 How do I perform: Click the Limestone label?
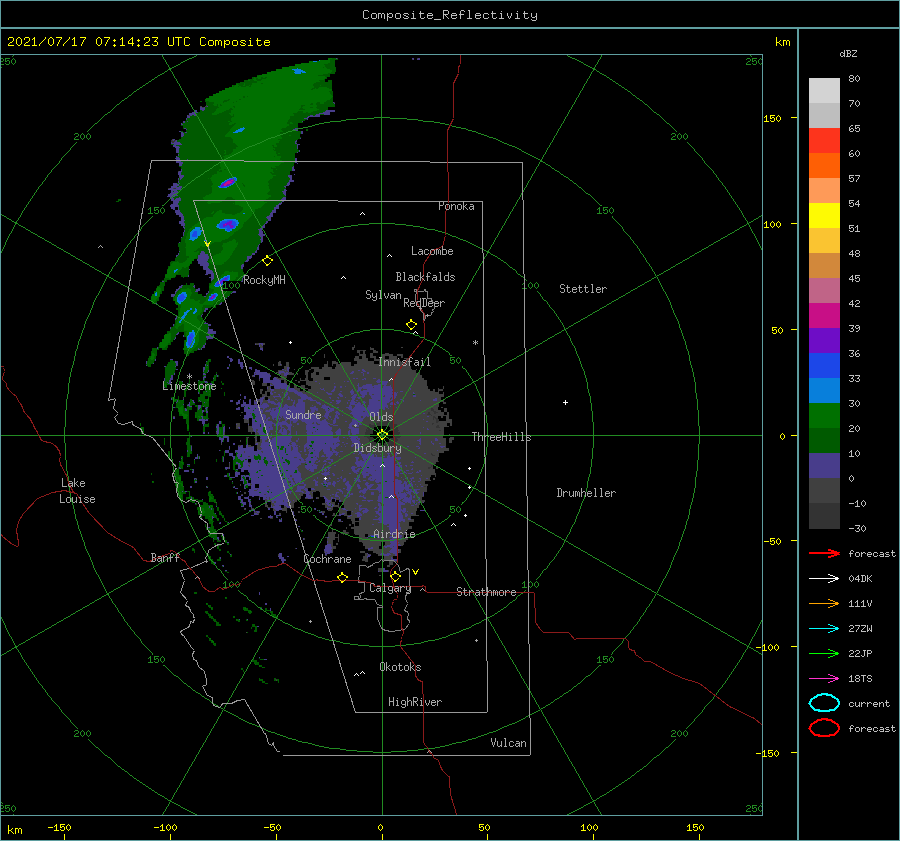[x=189, y=386]
